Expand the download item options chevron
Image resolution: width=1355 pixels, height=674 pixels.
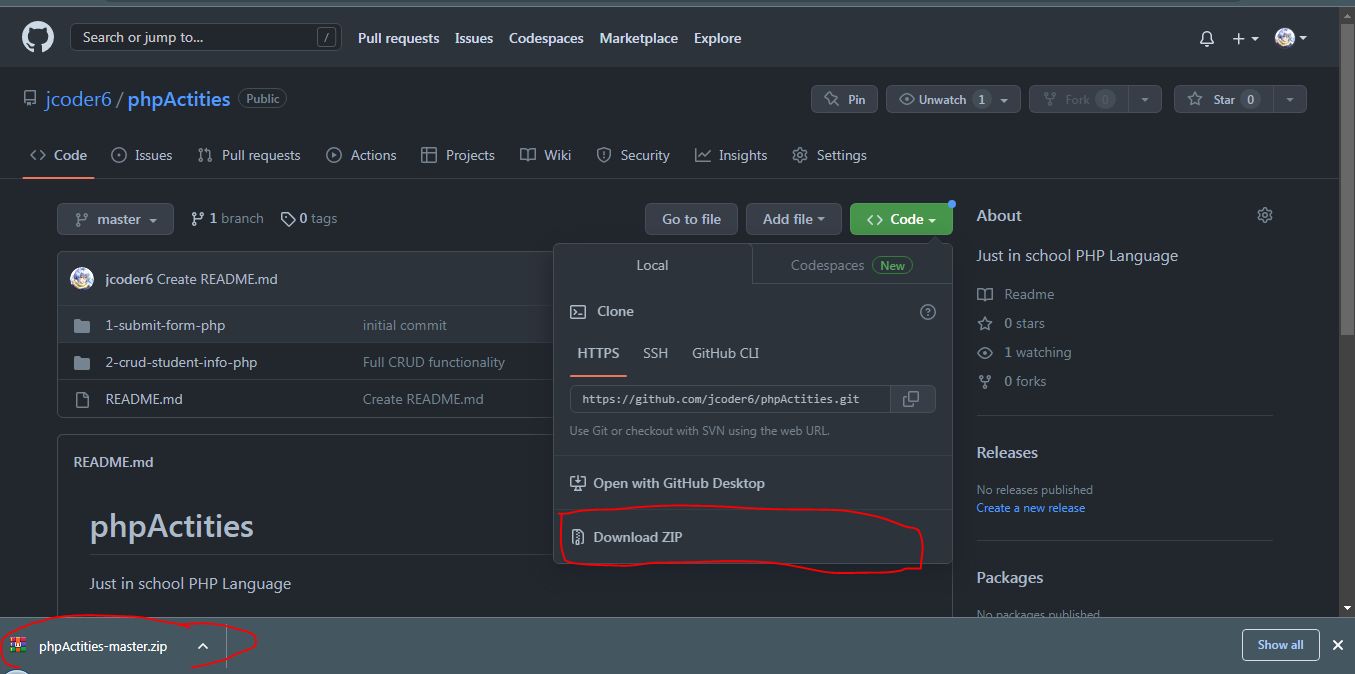(203, 646)
